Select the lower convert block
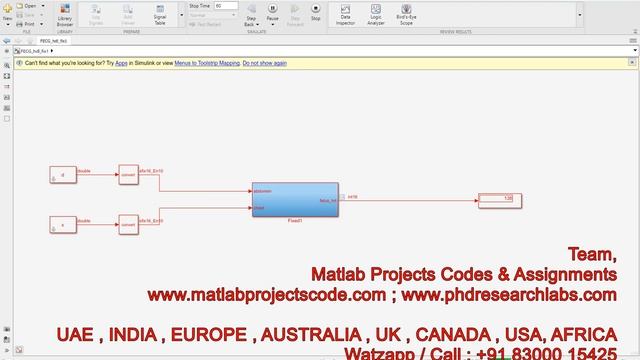640x360 pixels. click(x=128, y=225)
